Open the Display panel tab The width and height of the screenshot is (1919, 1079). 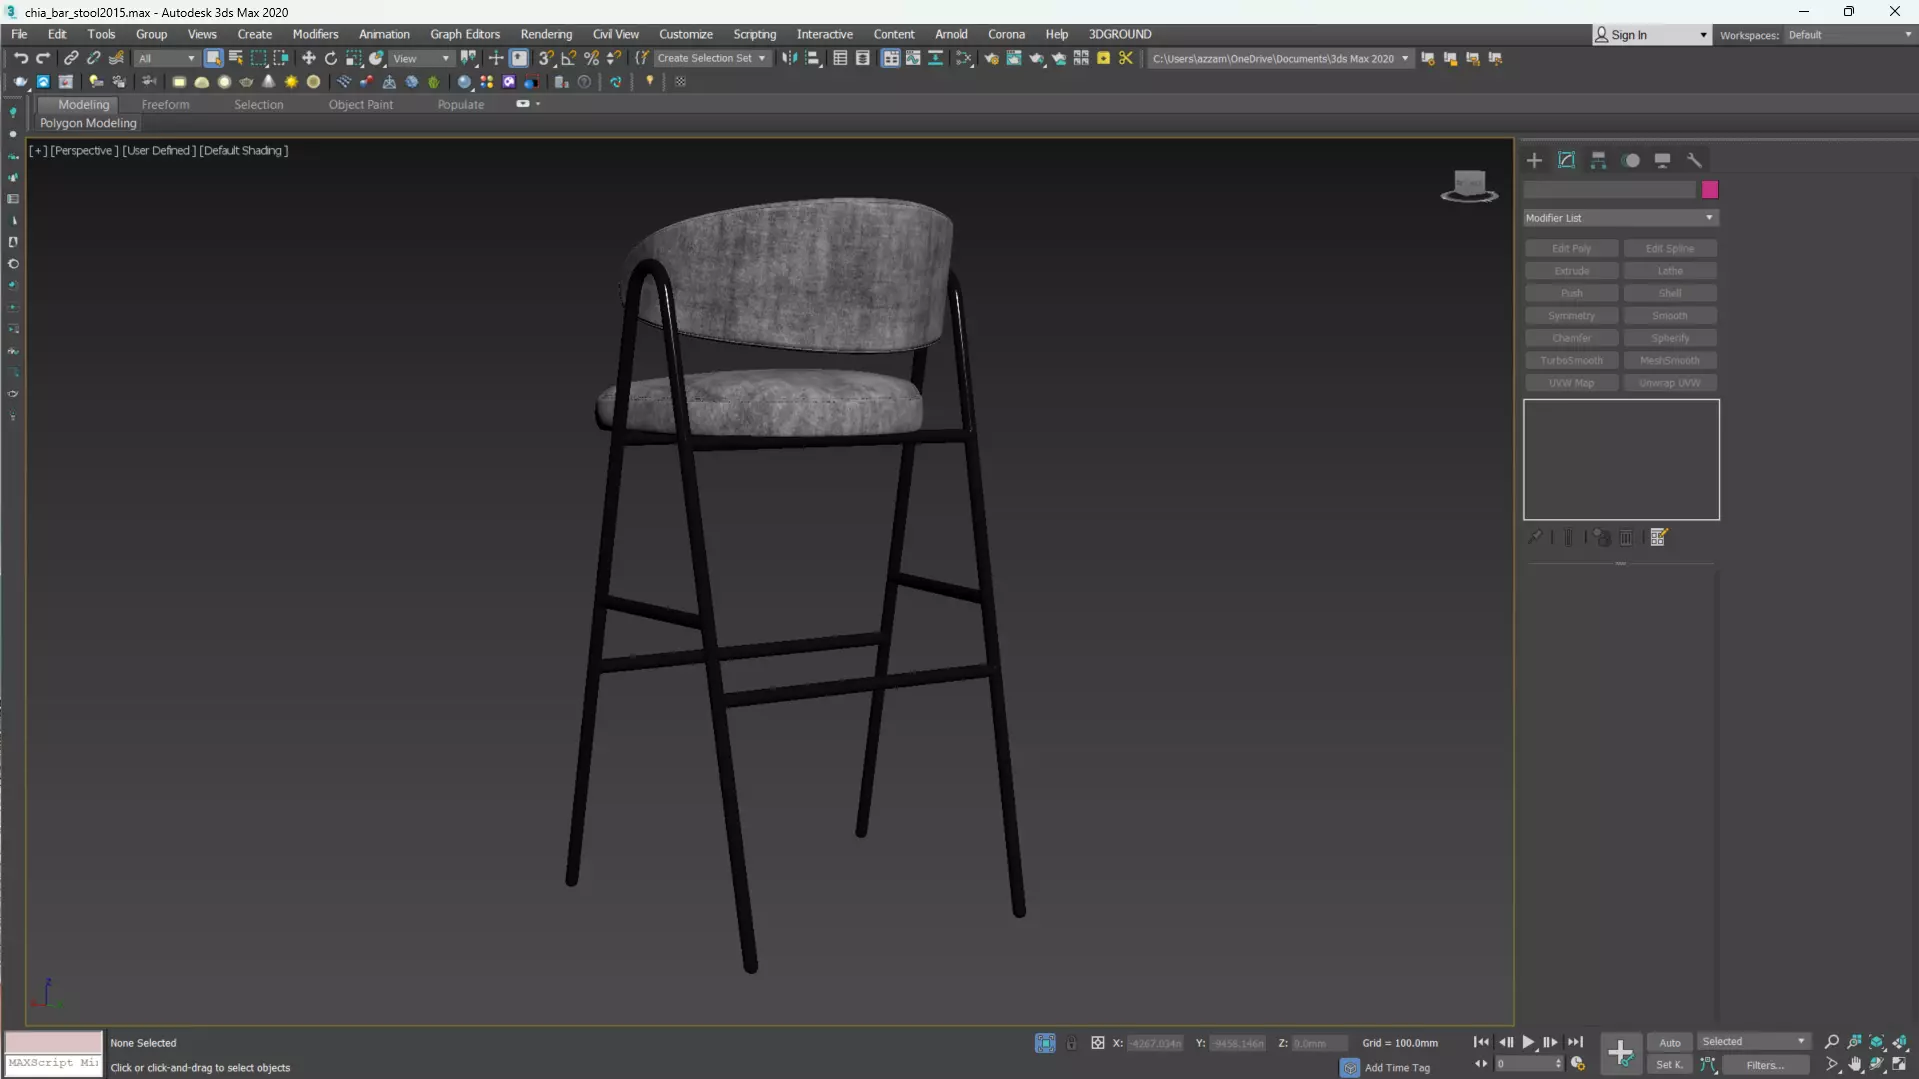[1662, 160]
